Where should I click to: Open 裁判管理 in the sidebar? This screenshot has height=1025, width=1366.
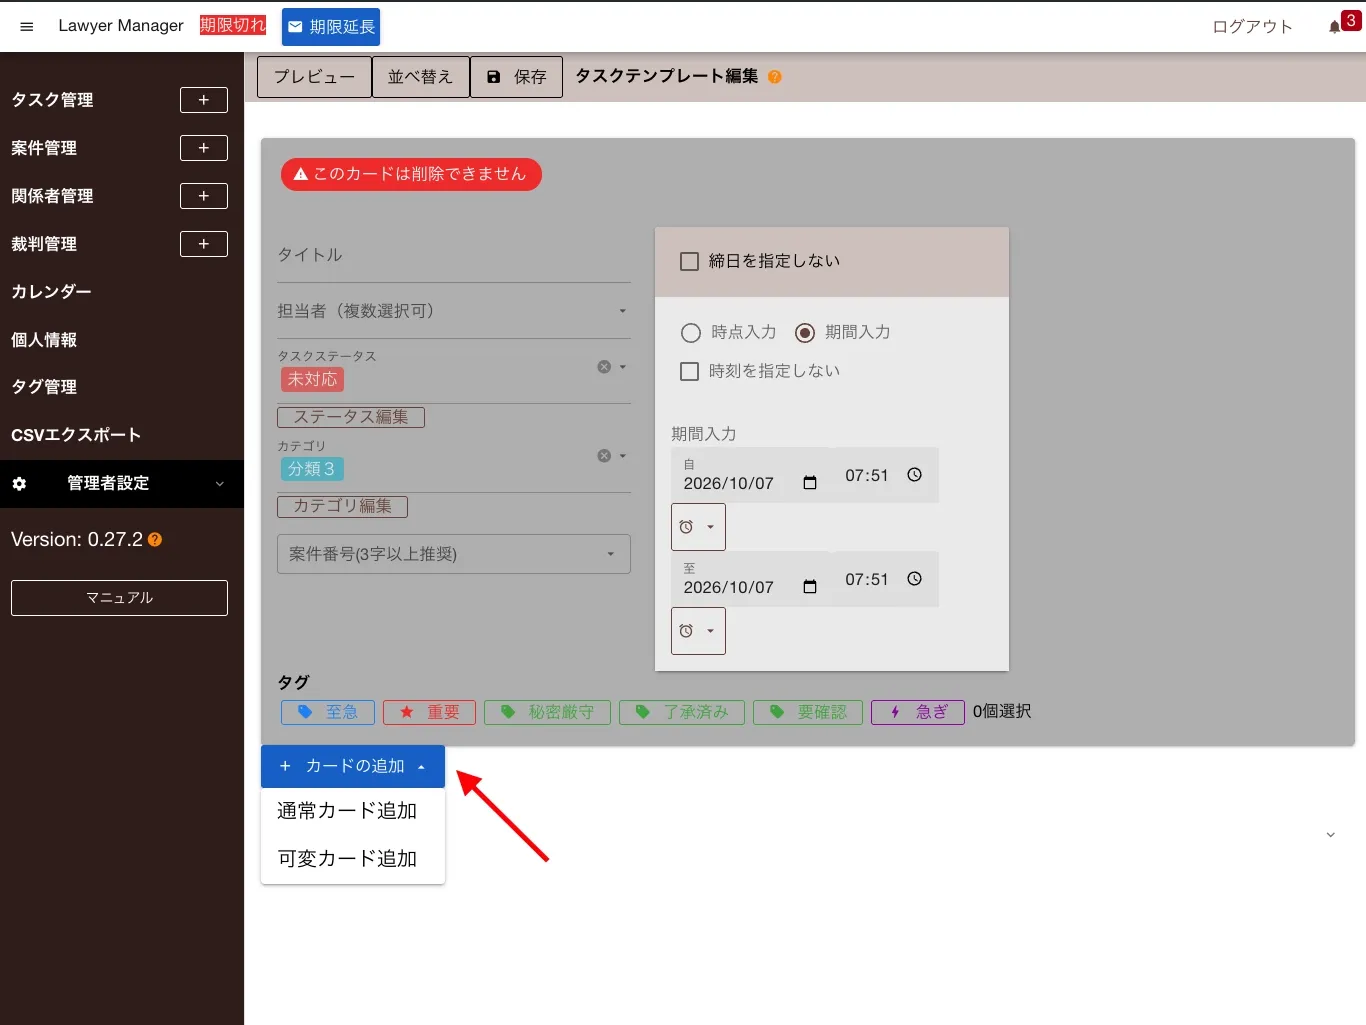tap(44, 244)
